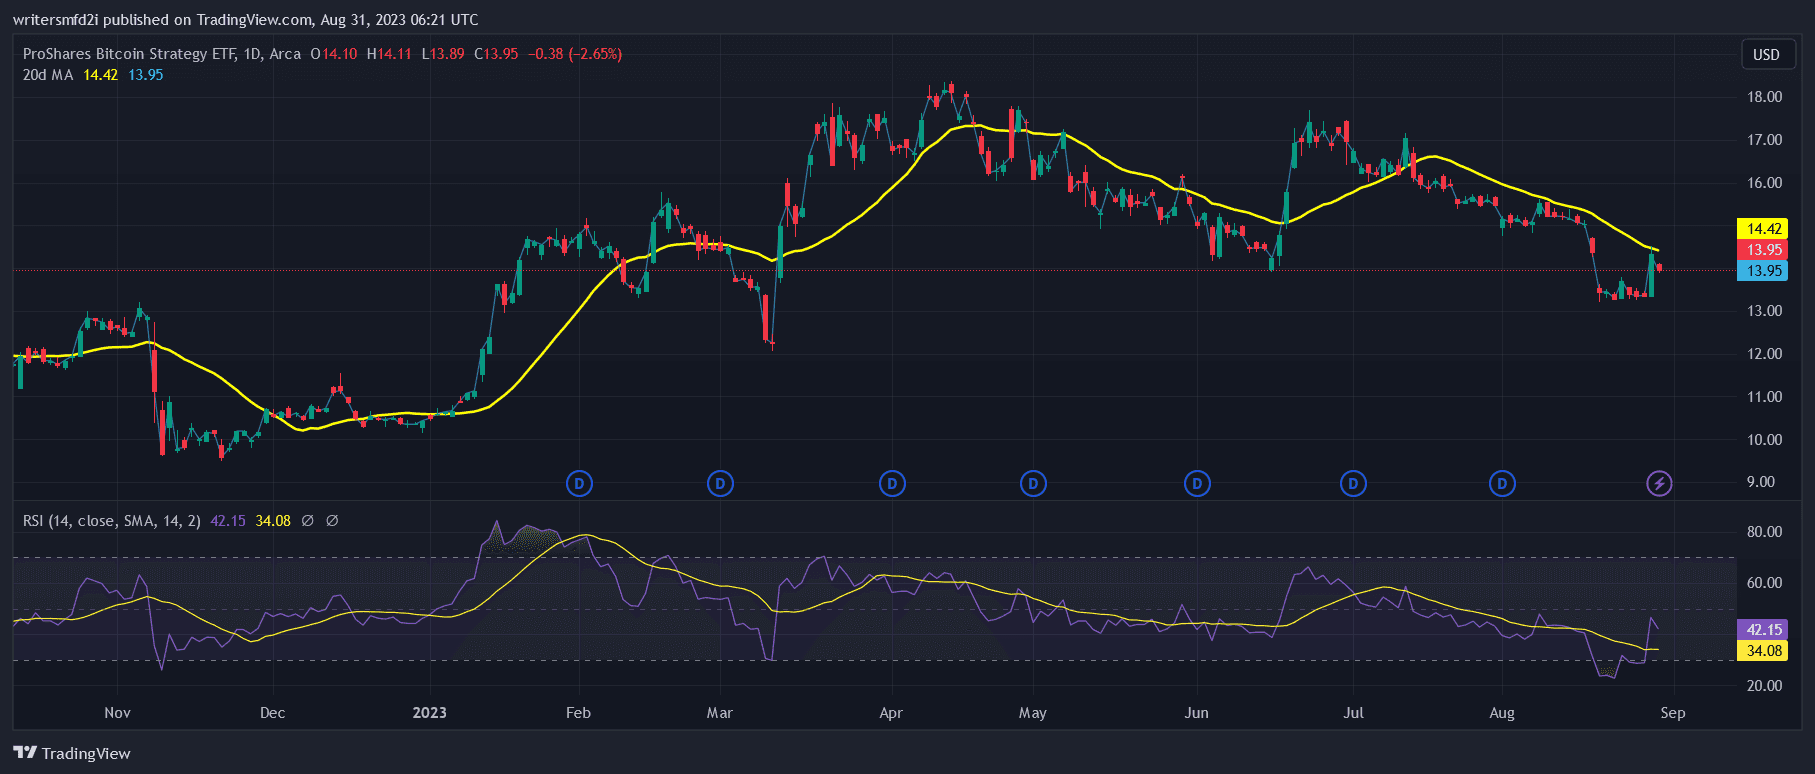The width and height of the screenshot is (1815, 774).
Task: Click the dividend marker near Jun
Action: pyautogui.click(x=1197, y=484)
